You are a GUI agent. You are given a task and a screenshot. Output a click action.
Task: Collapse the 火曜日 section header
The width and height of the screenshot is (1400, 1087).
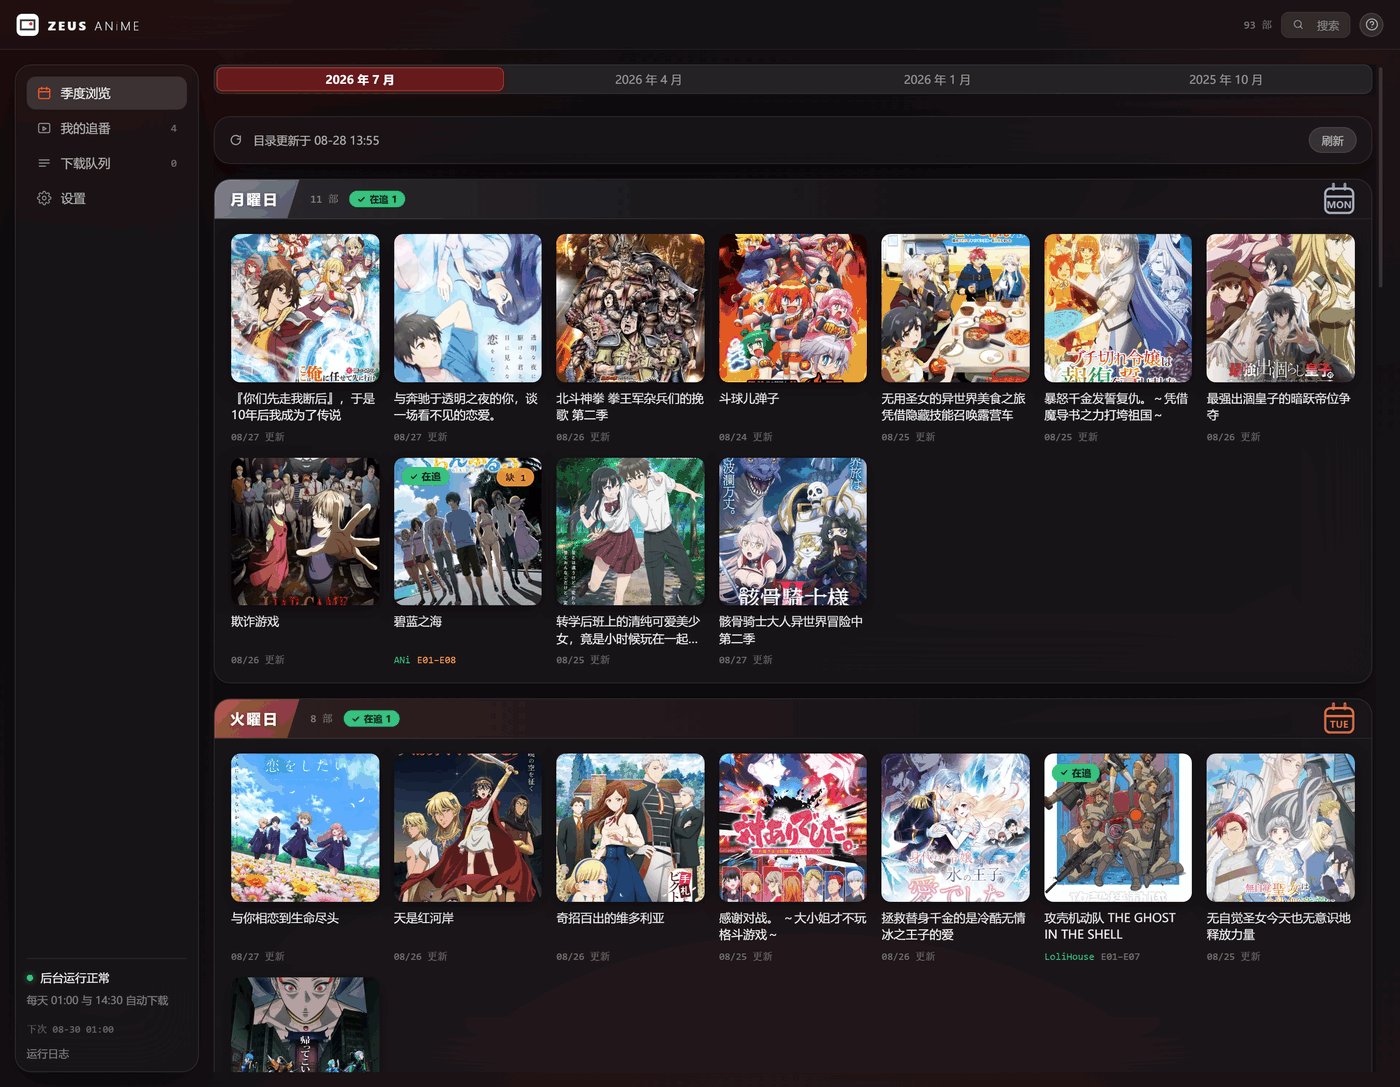[793, 719]
